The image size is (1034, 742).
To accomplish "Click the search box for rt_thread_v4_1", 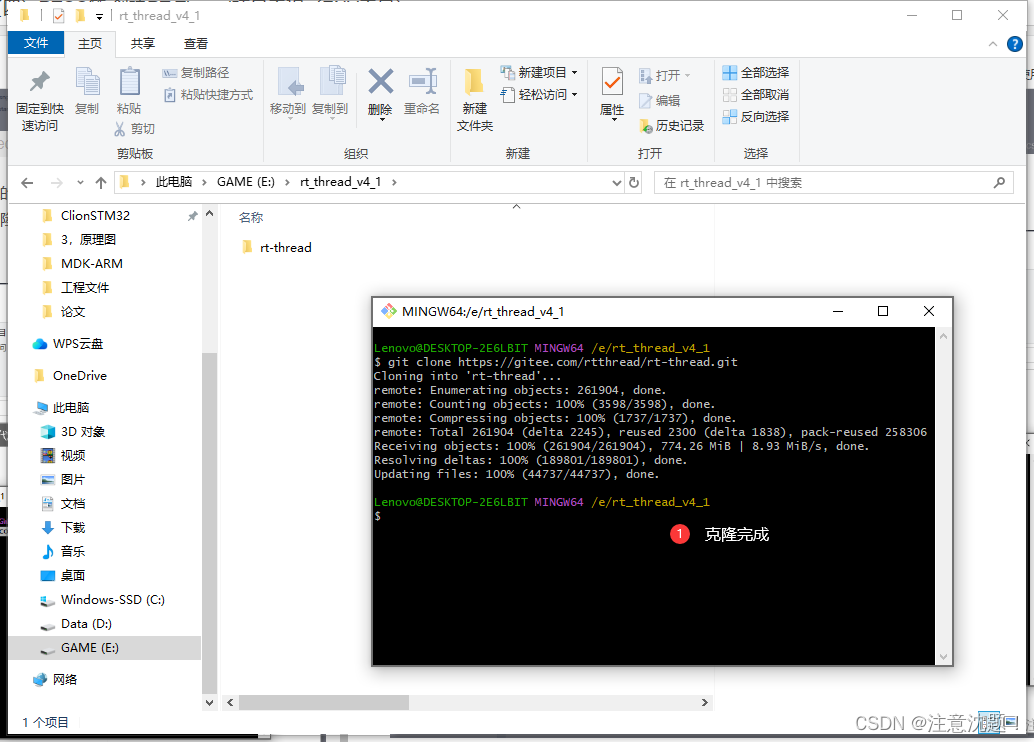I will 834,183.
